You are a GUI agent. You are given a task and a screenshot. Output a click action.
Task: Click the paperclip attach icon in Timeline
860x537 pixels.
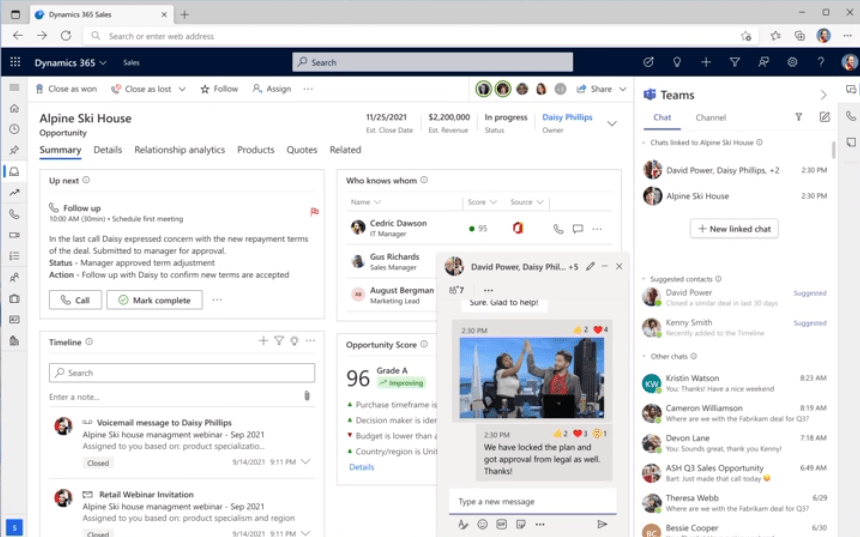[306, 396]
